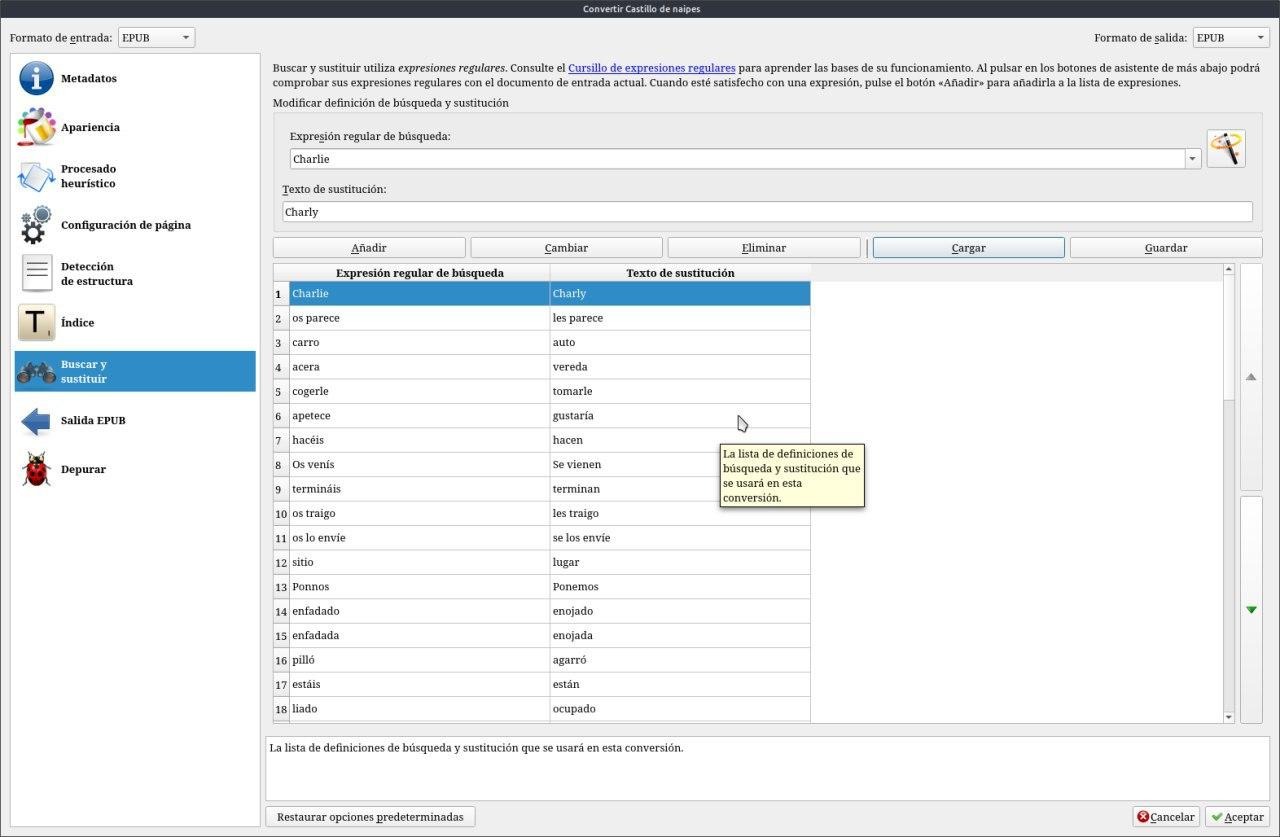
Task: Click the Detección de estructura document icon
Action: [x=36, y=274]
